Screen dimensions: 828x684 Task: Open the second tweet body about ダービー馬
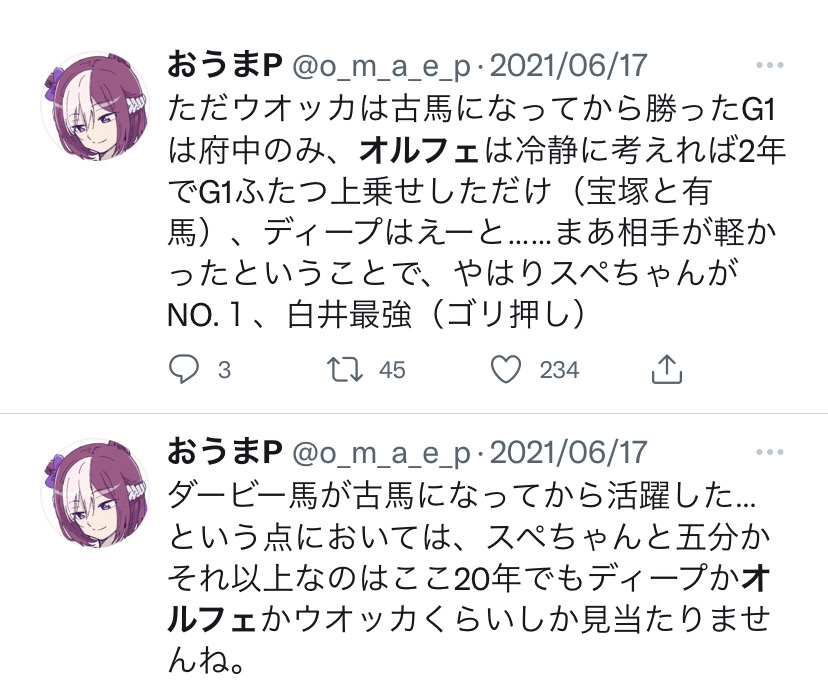point(468,578)
